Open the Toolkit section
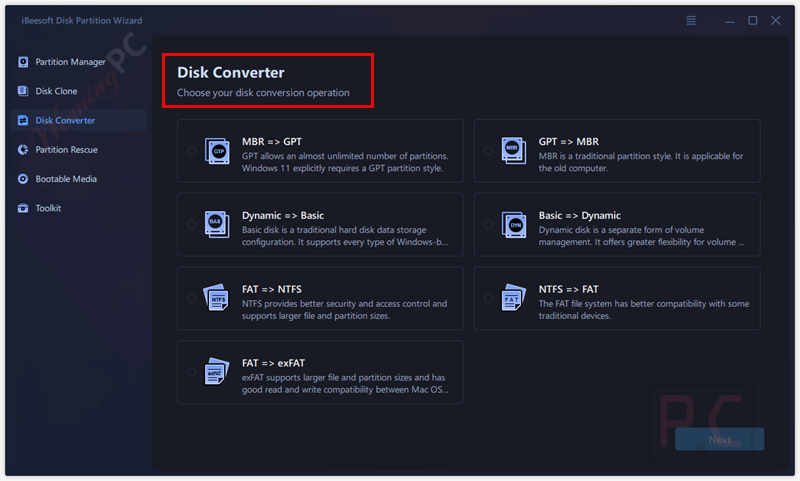 pyautogui.click(x=79, y=208)
